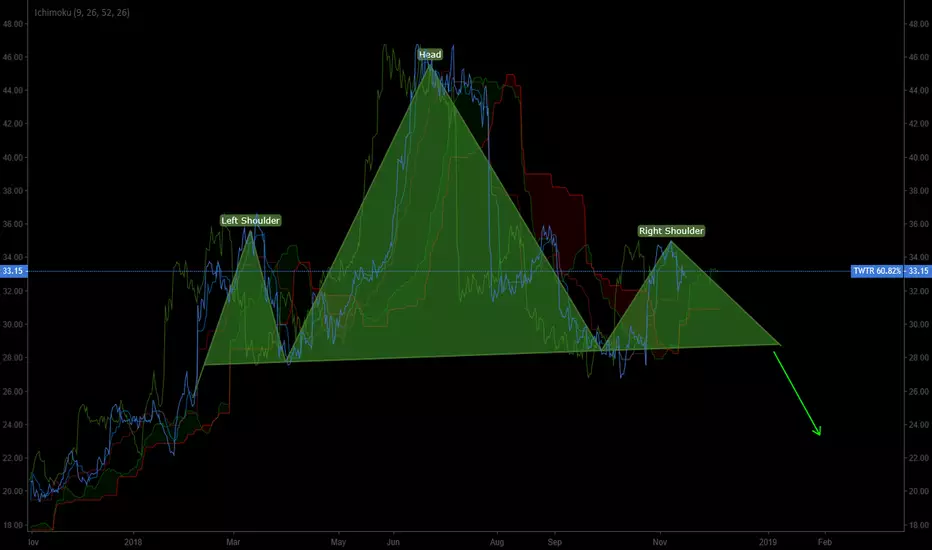
Task: Click the Jun label on the time axis
Action: [x=393, y=542]
